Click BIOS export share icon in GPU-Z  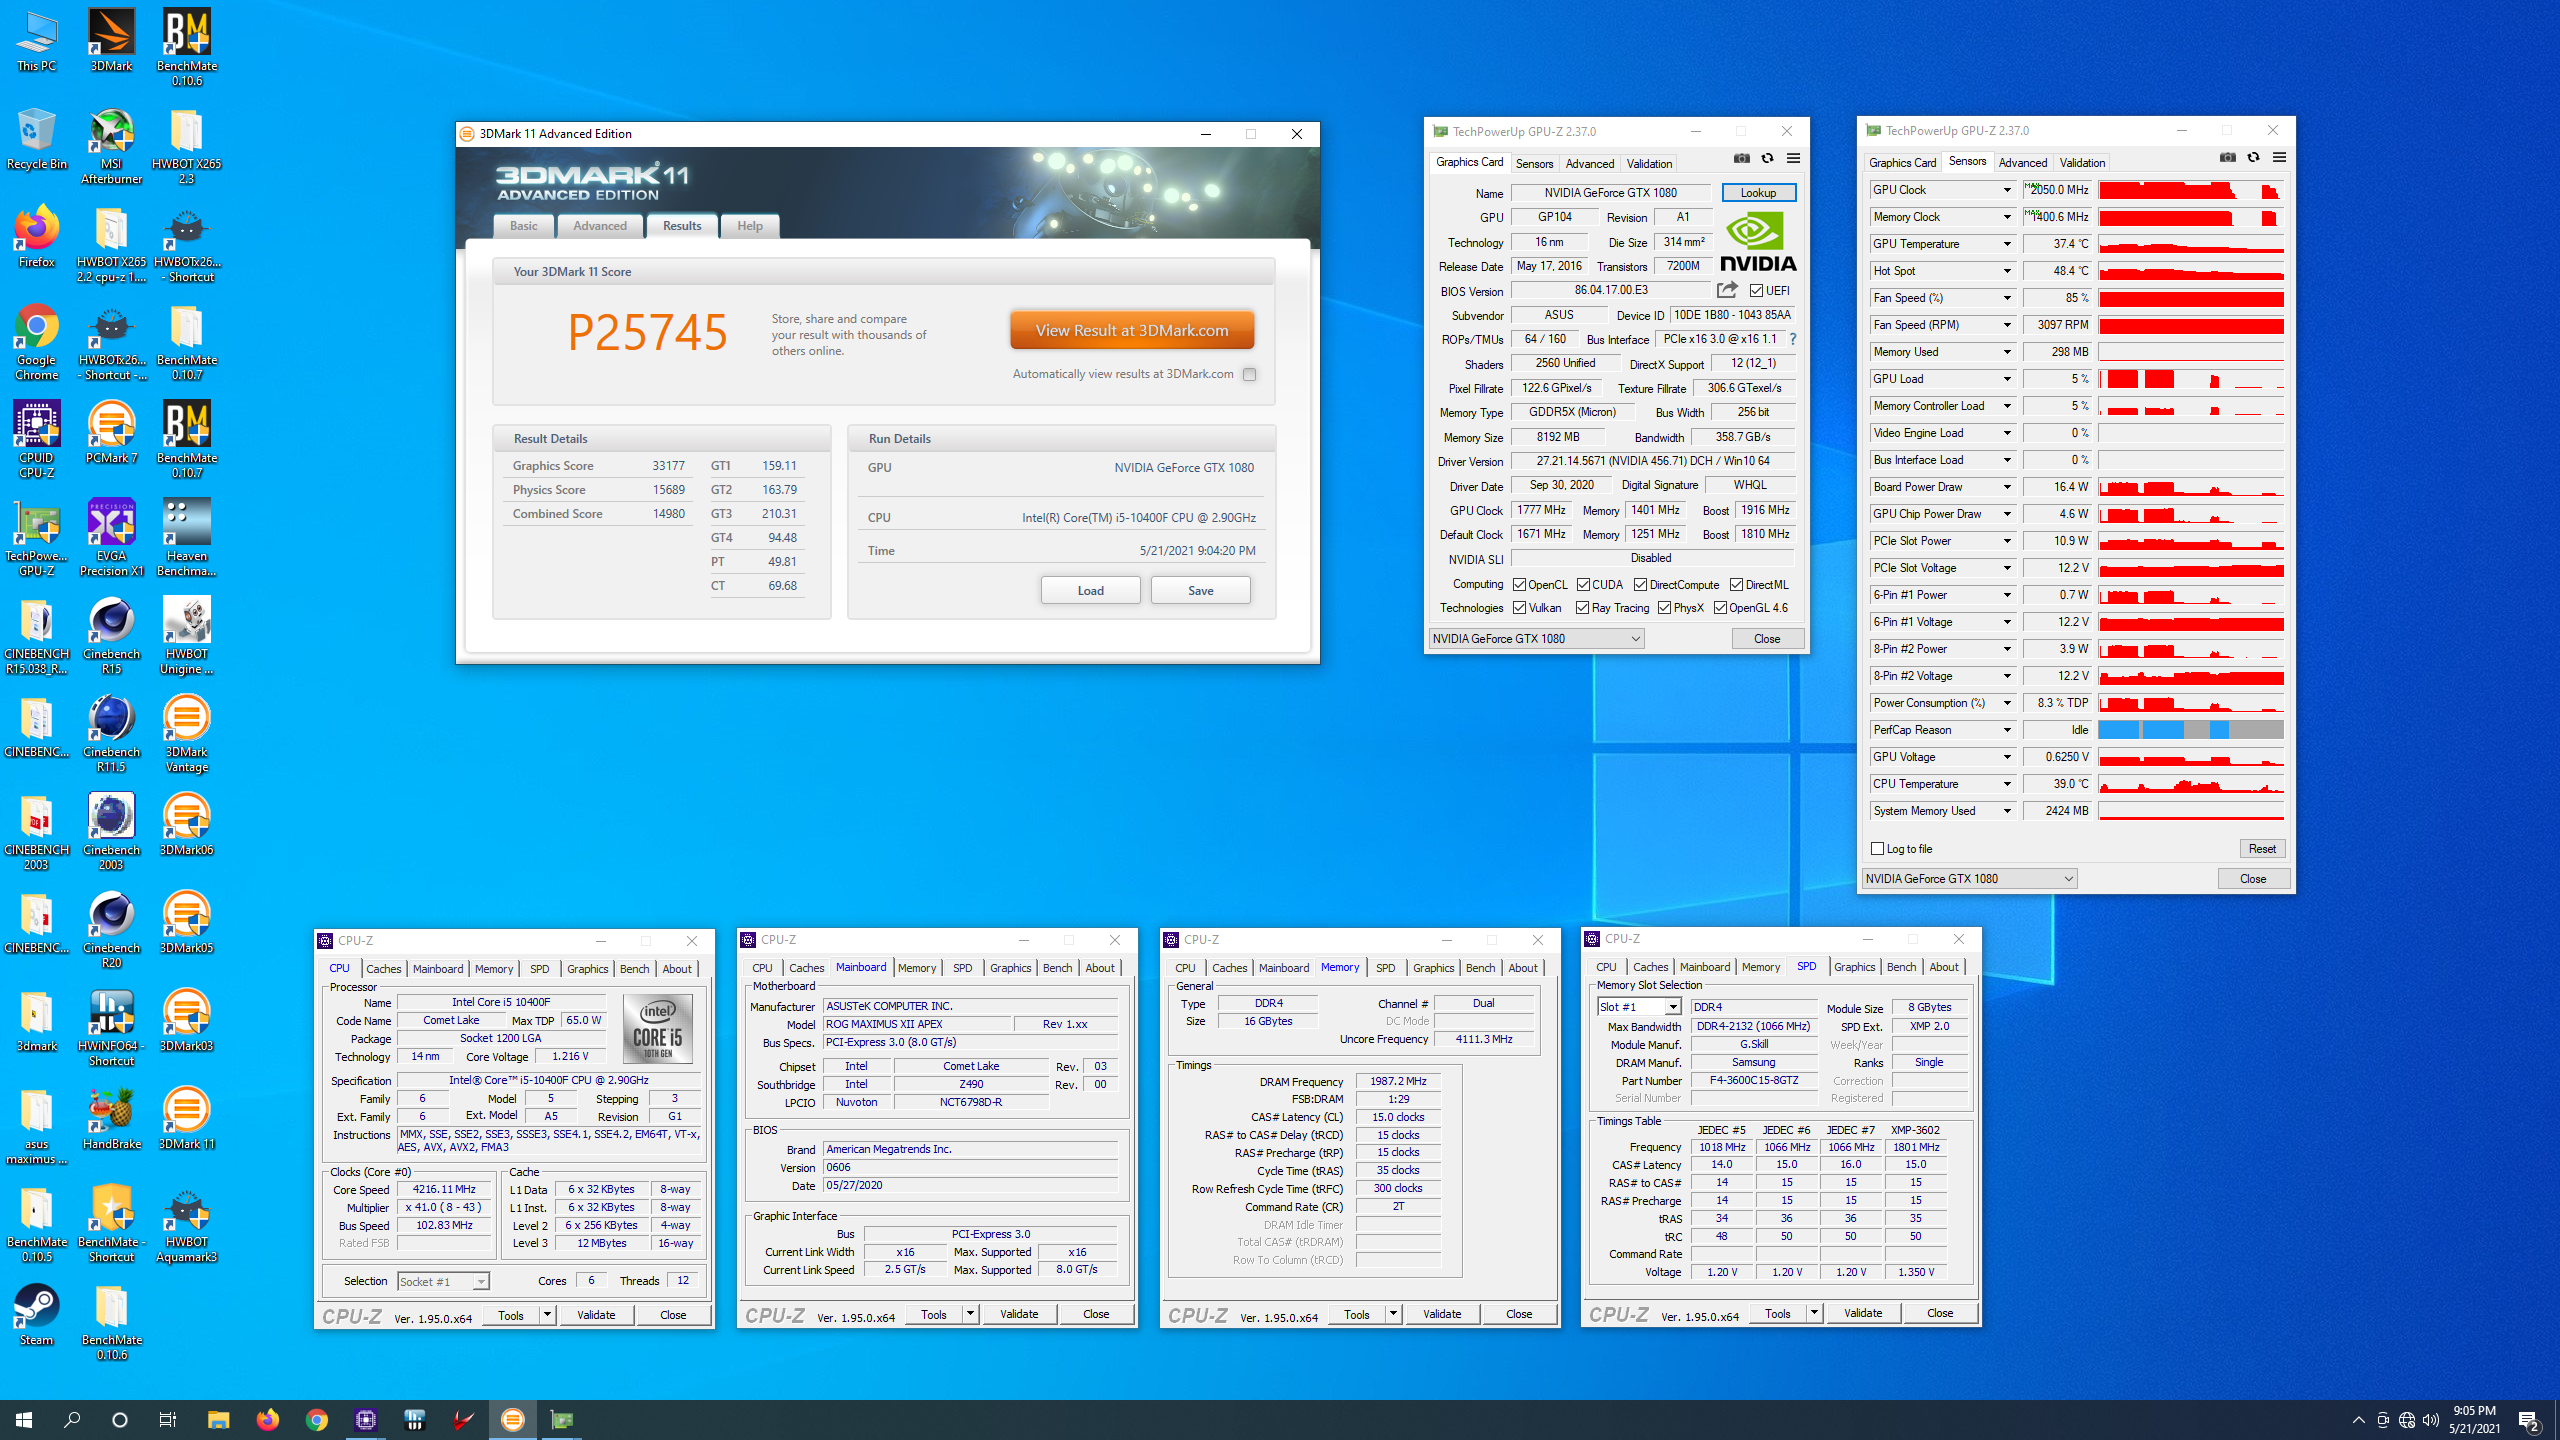point(1727,290)
